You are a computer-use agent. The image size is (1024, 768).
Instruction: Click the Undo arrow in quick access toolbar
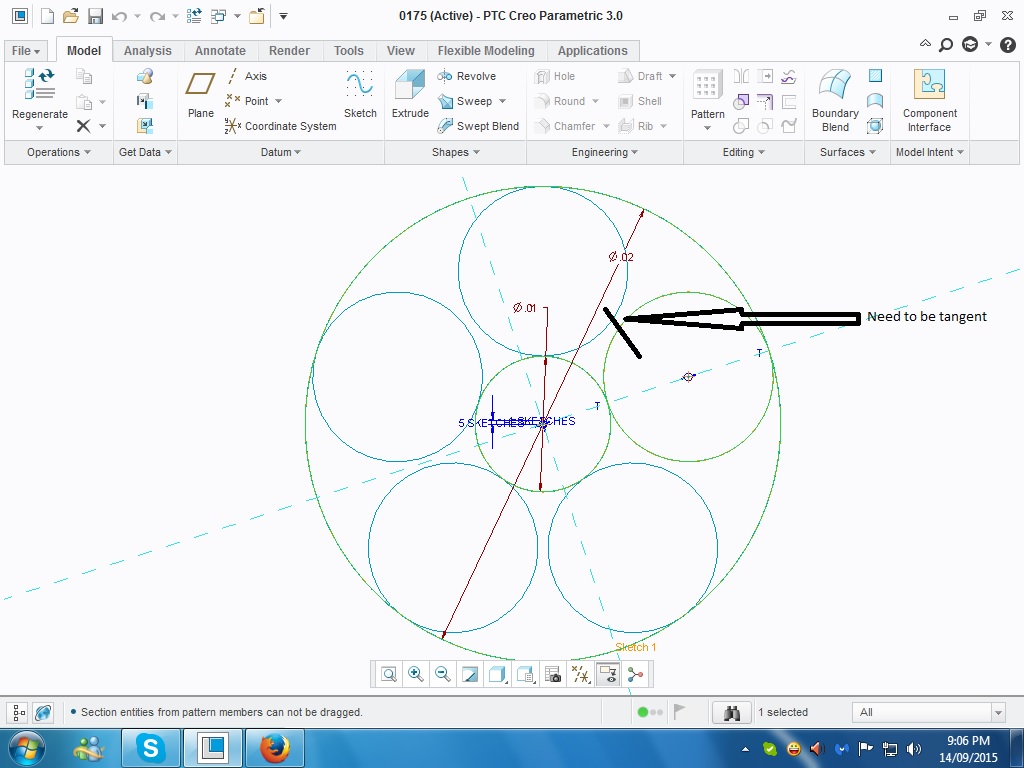click(119, 16)
